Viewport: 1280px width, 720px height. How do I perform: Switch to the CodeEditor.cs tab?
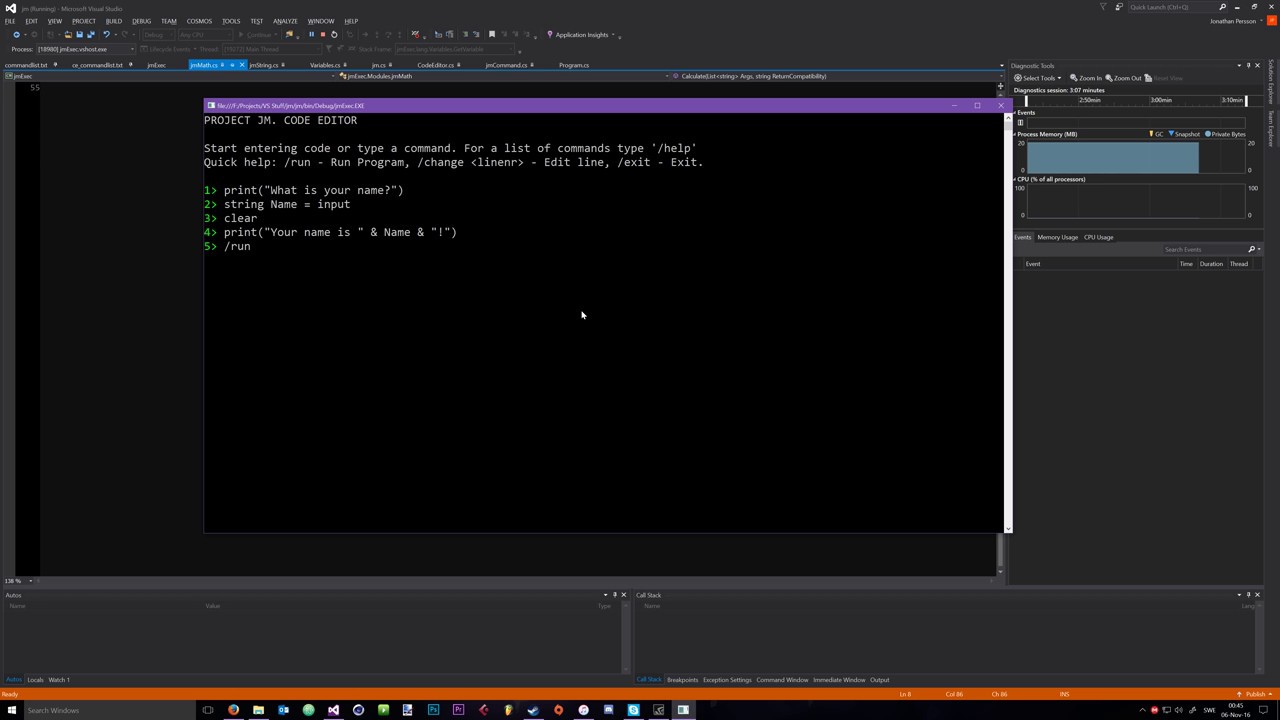click(435, 65)
